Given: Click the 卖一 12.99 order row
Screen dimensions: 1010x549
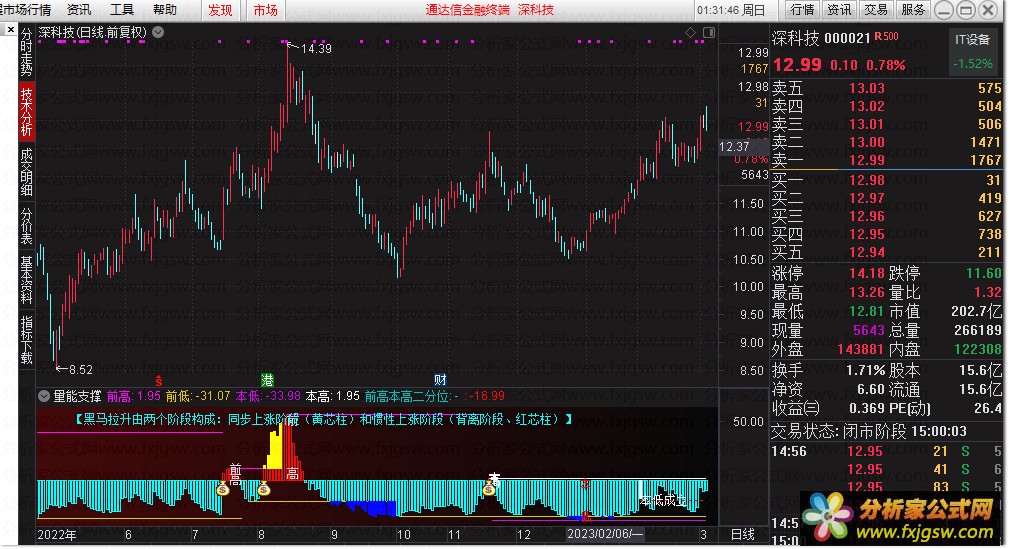Looking at the screenshot, I should click(886, 160).
